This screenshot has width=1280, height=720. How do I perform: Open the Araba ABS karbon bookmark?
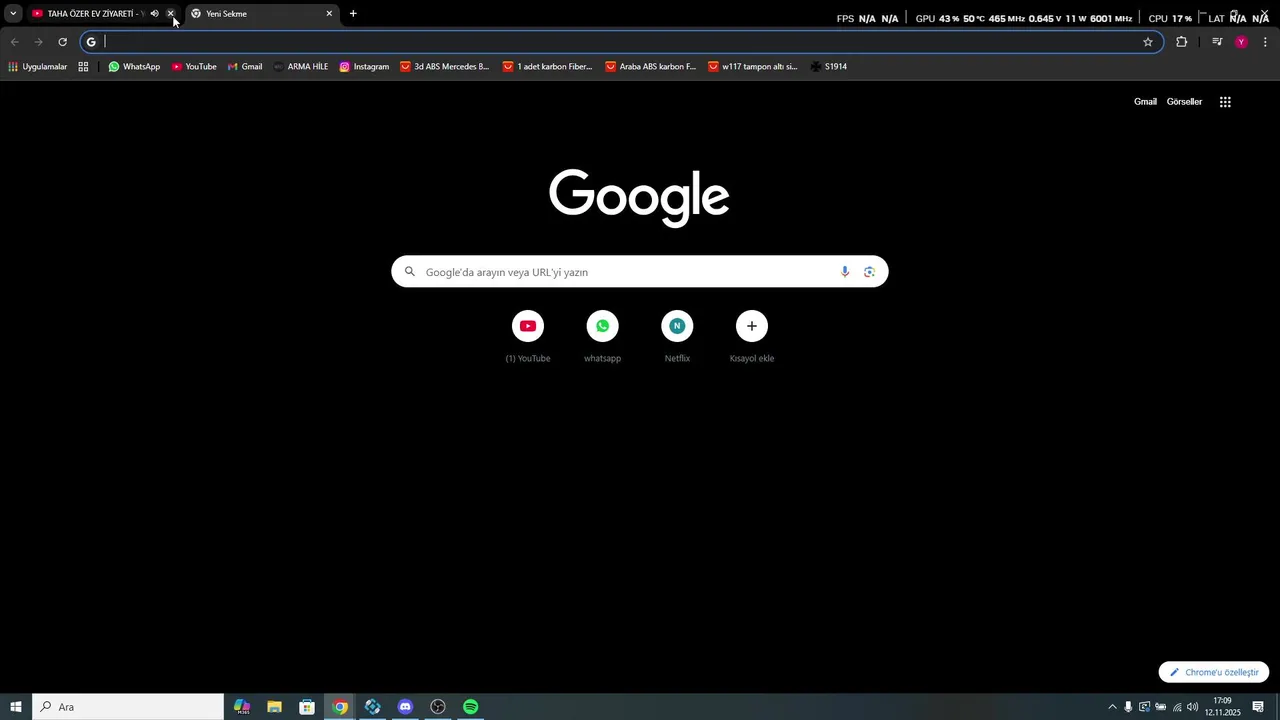[x=651, y=67]
